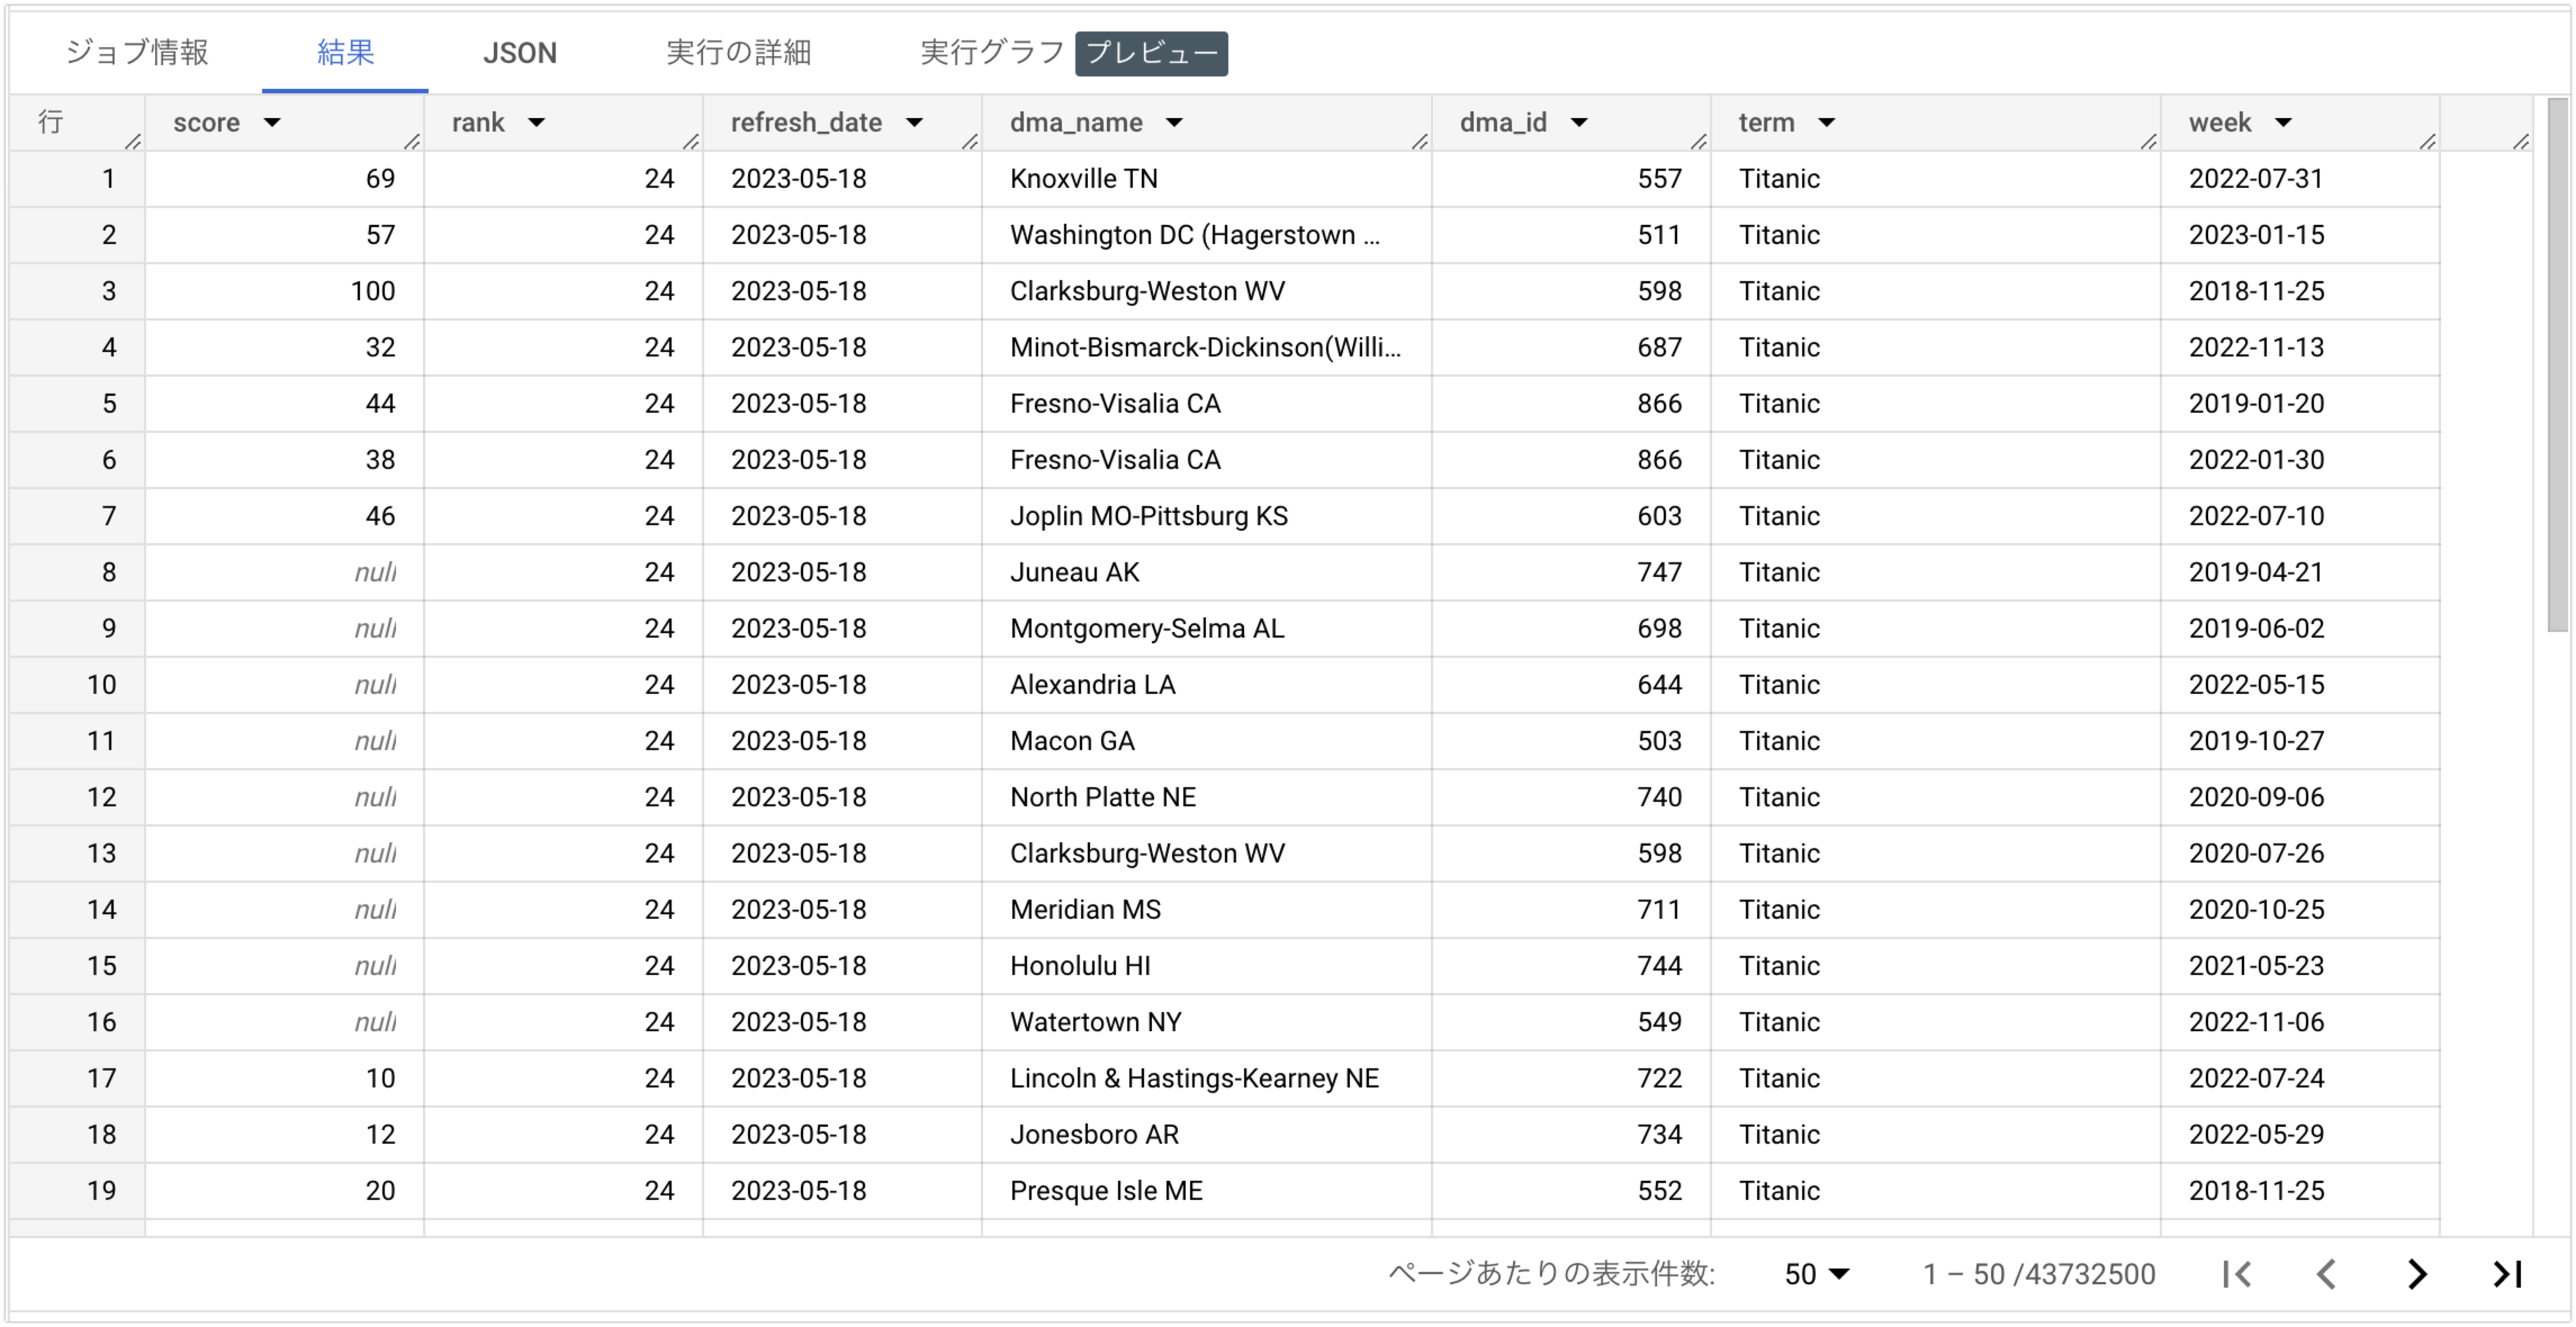Image resolution: width=2576 pixels, height=1327 pixels.
Task: Open score column sort menu arrow
Action: click(272, 123)
